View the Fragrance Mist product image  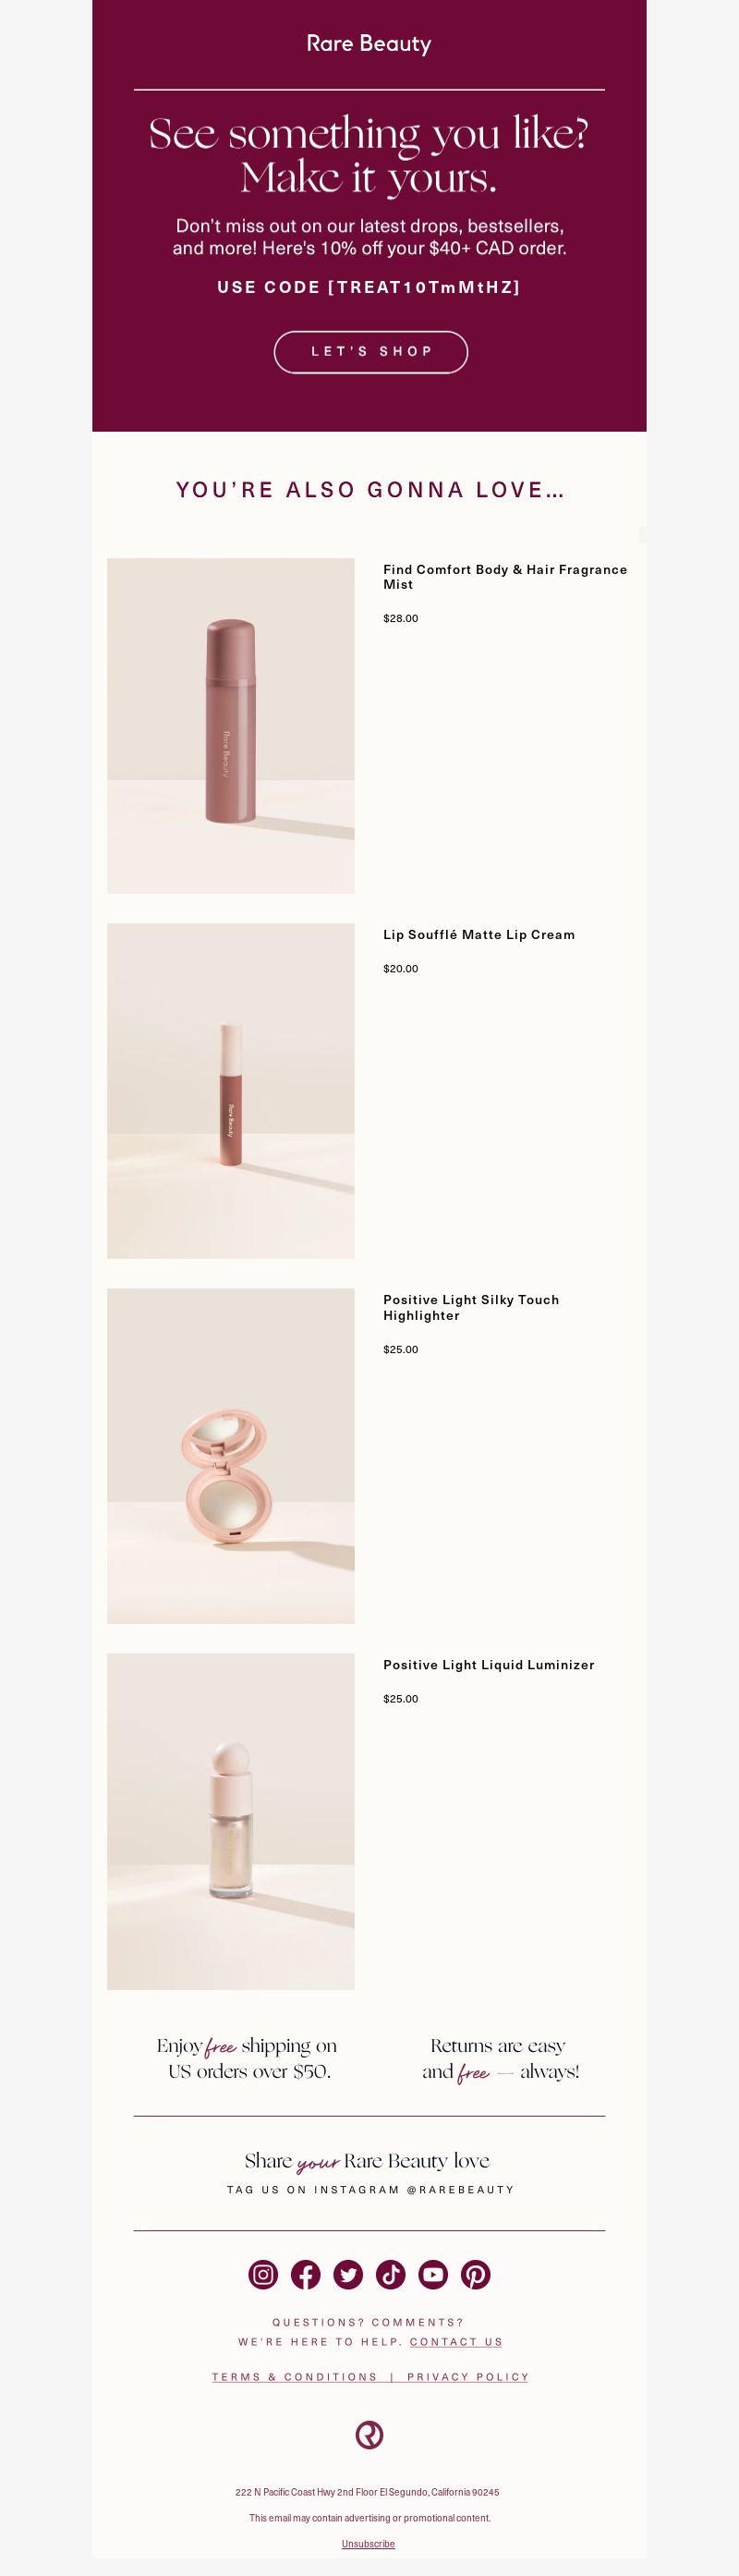pos(231,726)
